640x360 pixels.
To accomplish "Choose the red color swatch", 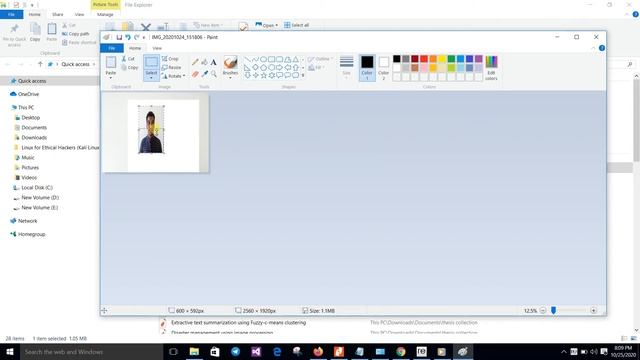I will (x=424, y=59).
